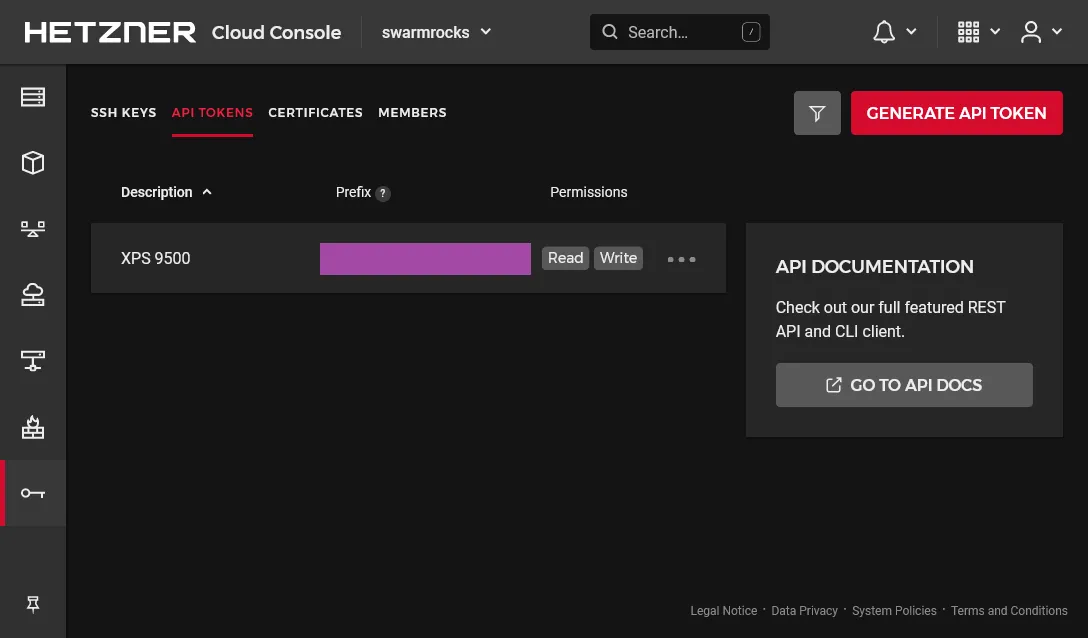Pin the sidebar with pin icon
Screen dimensions: 1088x638
pos(33,604)
